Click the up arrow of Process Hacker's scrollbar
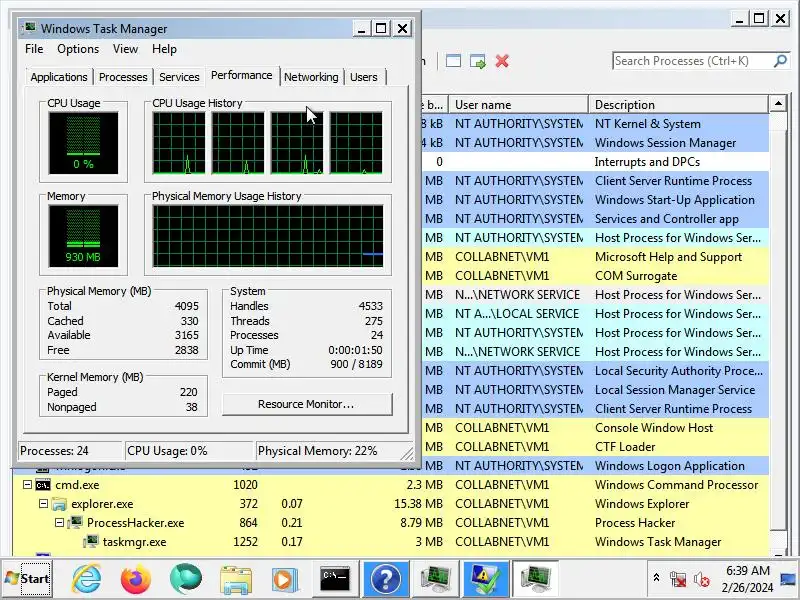The width and height of the screenshot is (800, 600). [778, 104]
